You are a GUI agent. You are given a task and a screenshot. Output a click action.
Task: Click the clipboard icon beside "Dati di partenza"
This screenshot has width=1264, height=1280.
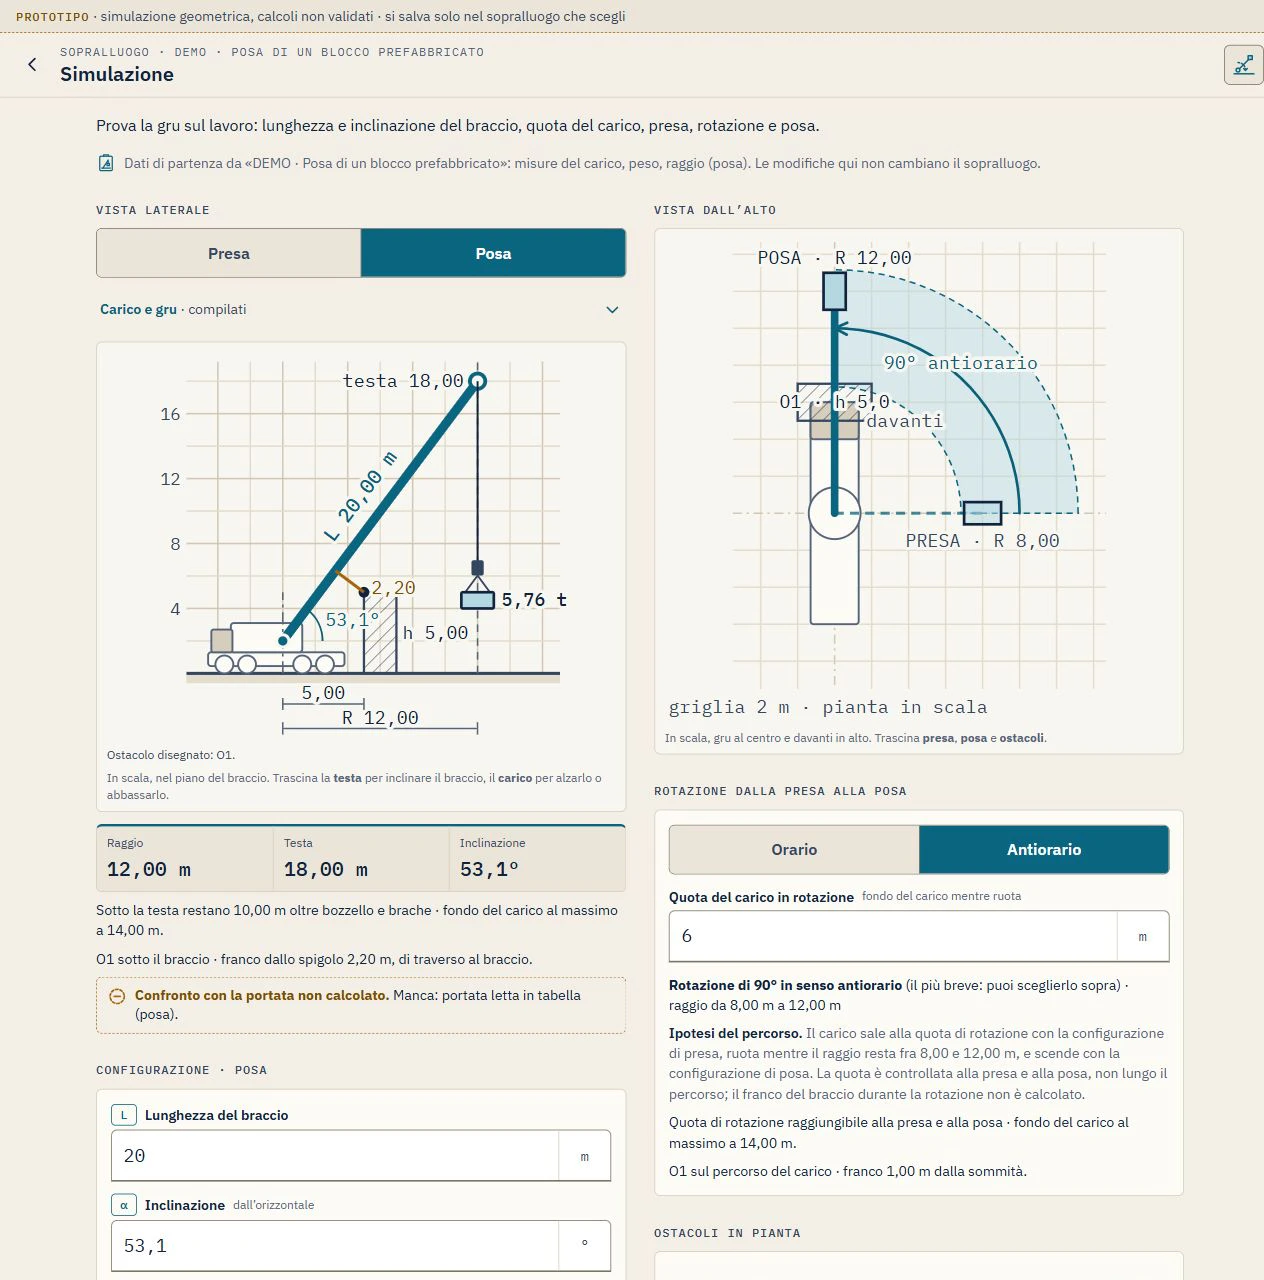pos(106,163)
